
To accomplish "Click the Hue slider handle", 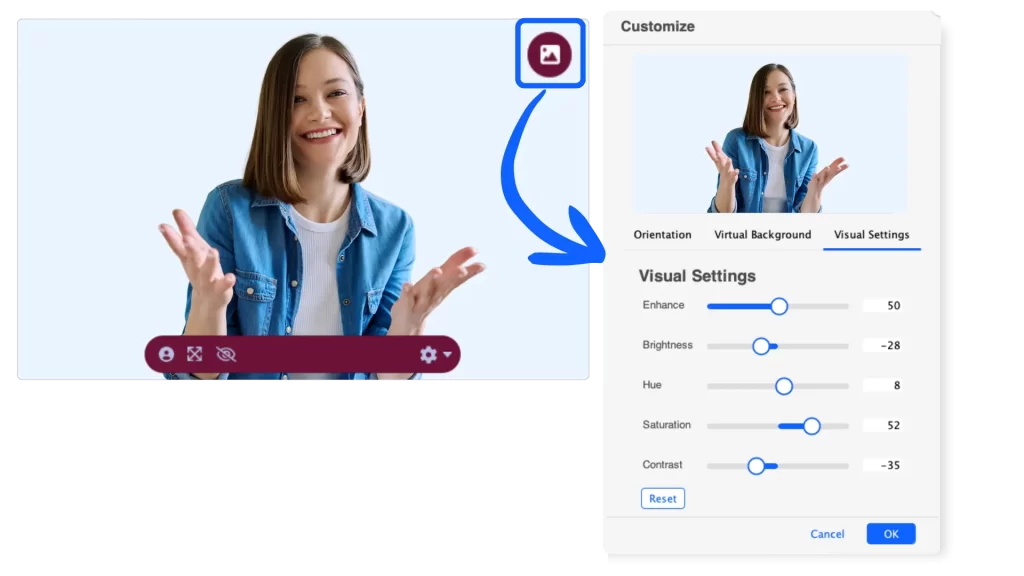I will [784, 386].
